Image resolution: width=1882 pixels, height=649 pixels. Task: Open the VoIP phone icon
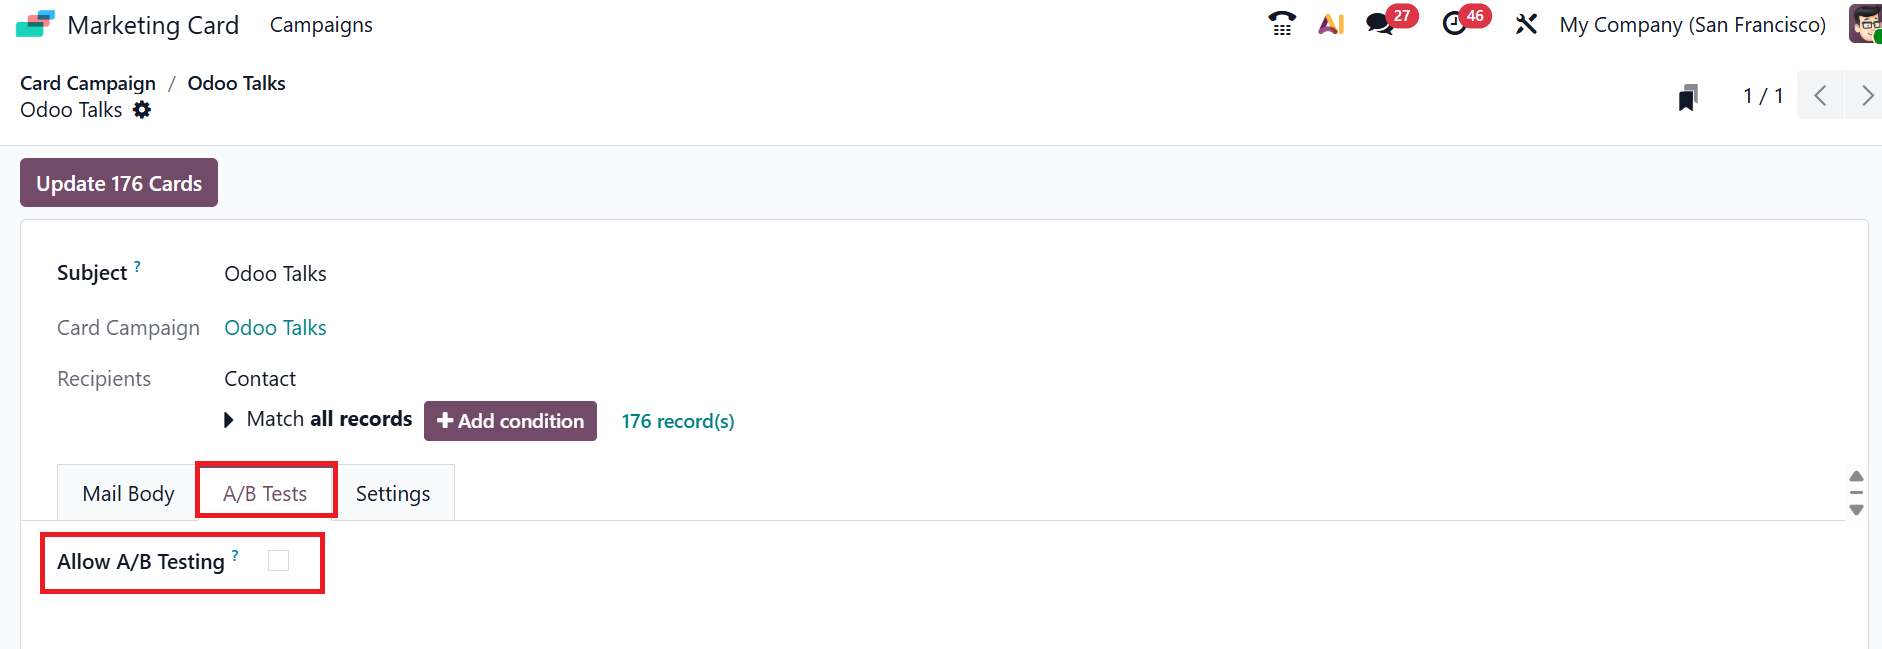(x=1281, y=24)
